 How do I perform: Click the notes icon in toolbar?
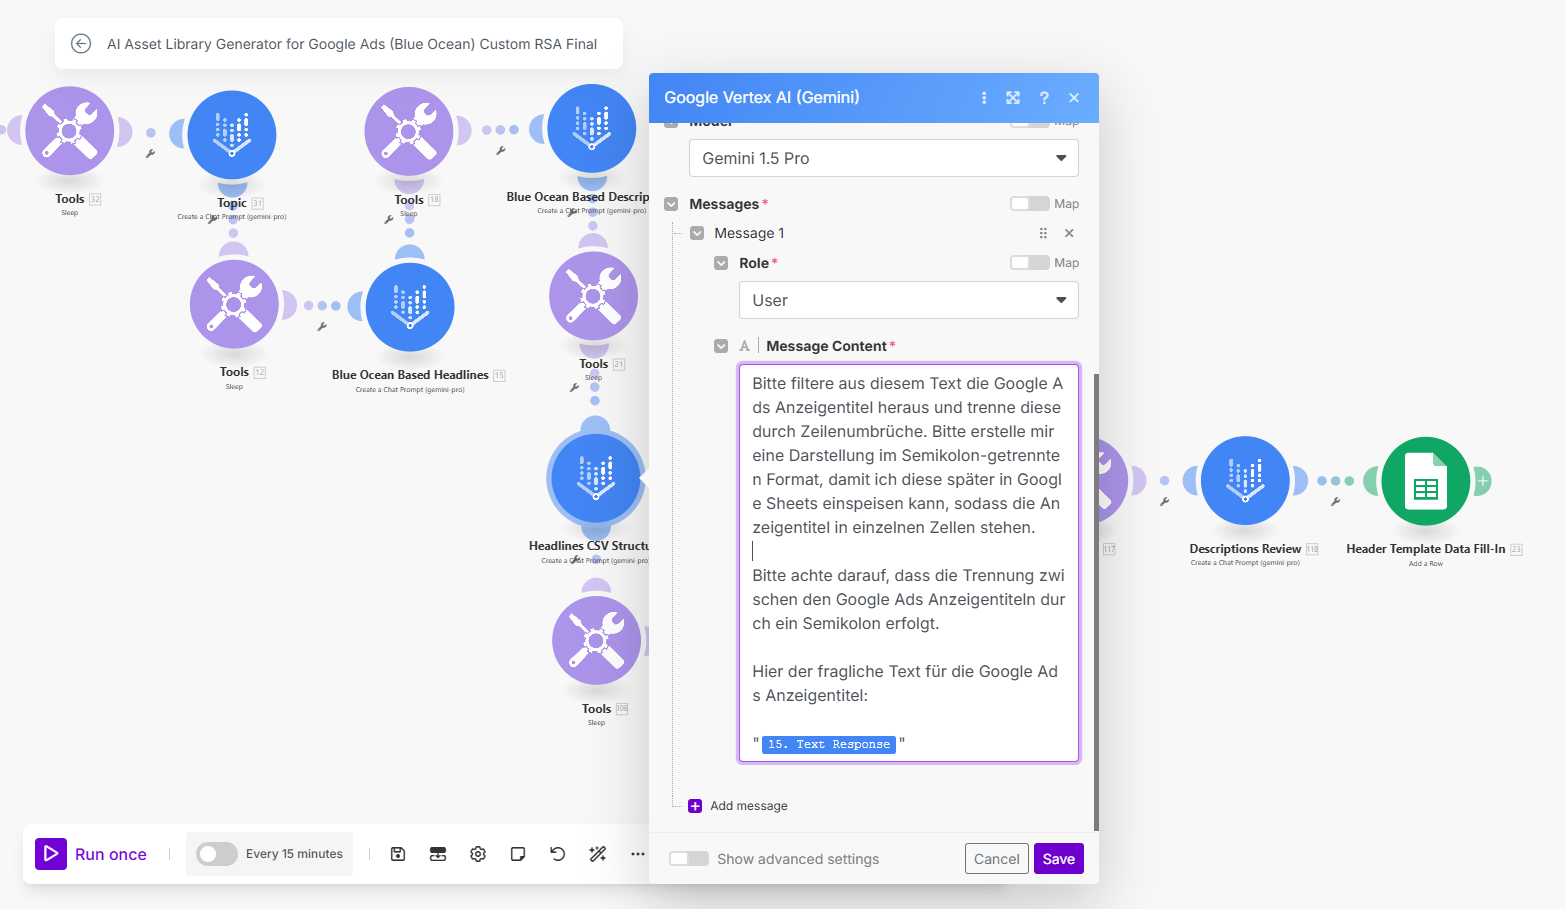point(518,854)
